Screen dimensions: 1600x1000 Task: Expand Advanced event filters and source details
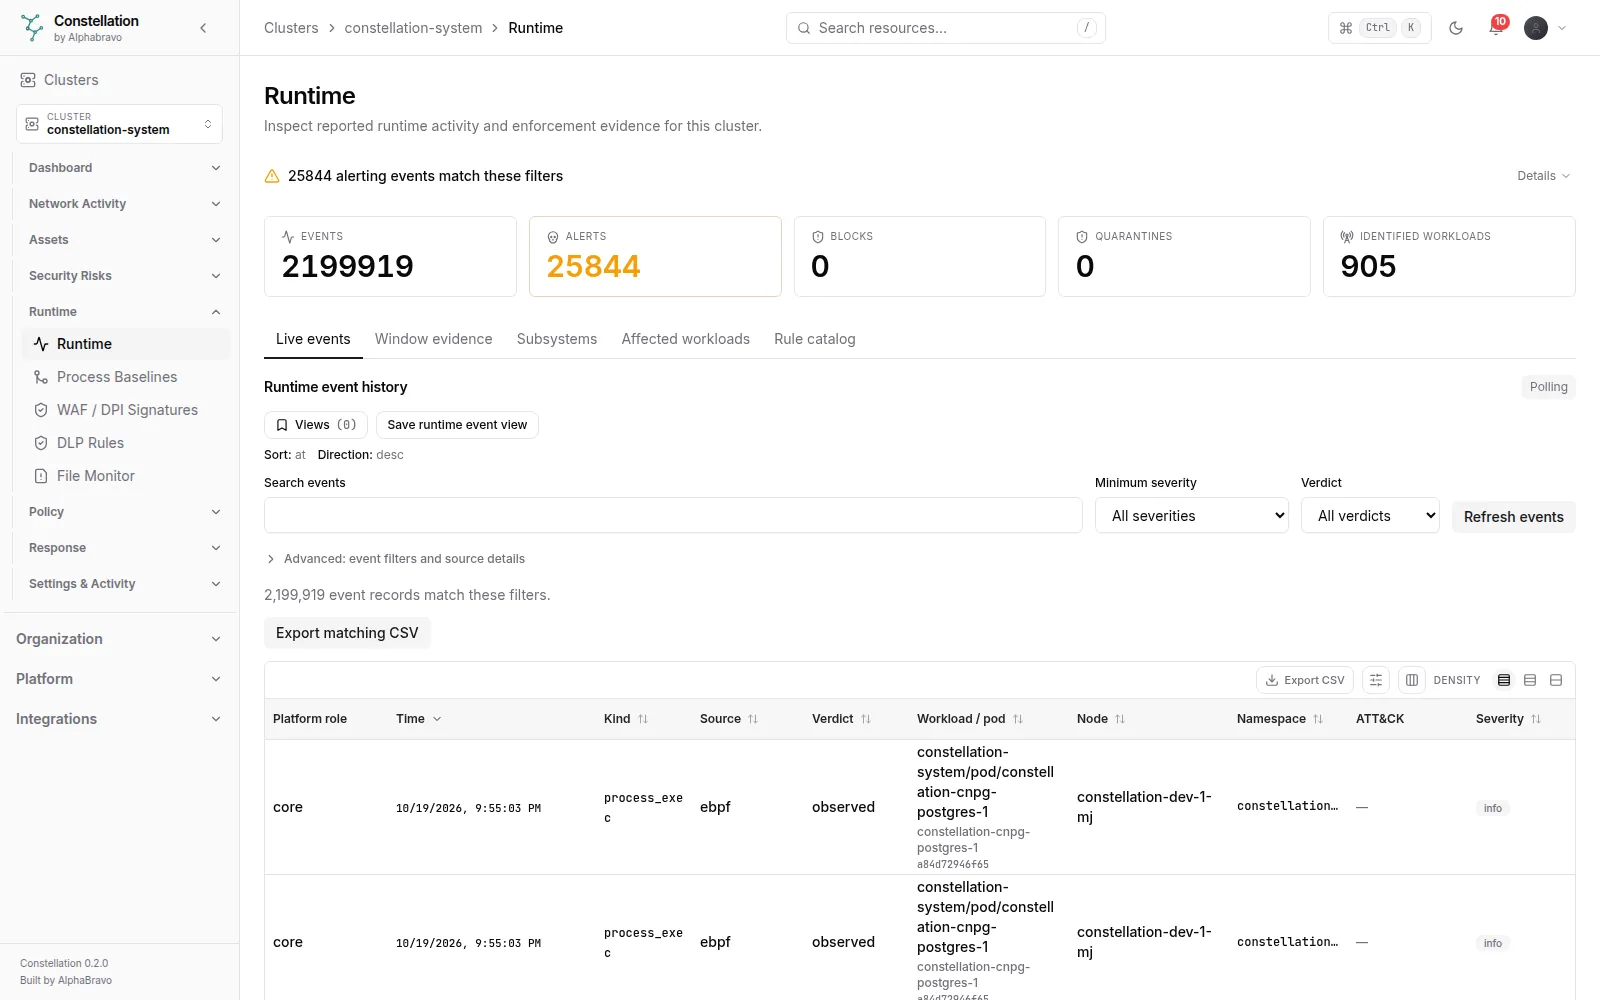pyautogui.click(x=395, y=559)
